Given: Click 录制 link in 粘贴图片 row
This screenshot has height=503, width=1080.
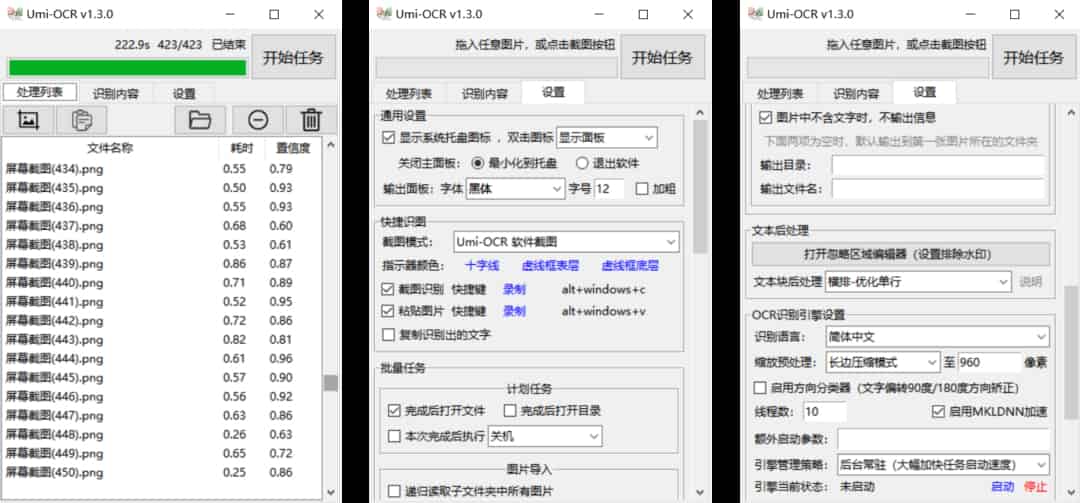Looking at the screenshot, I should [514, 311].
